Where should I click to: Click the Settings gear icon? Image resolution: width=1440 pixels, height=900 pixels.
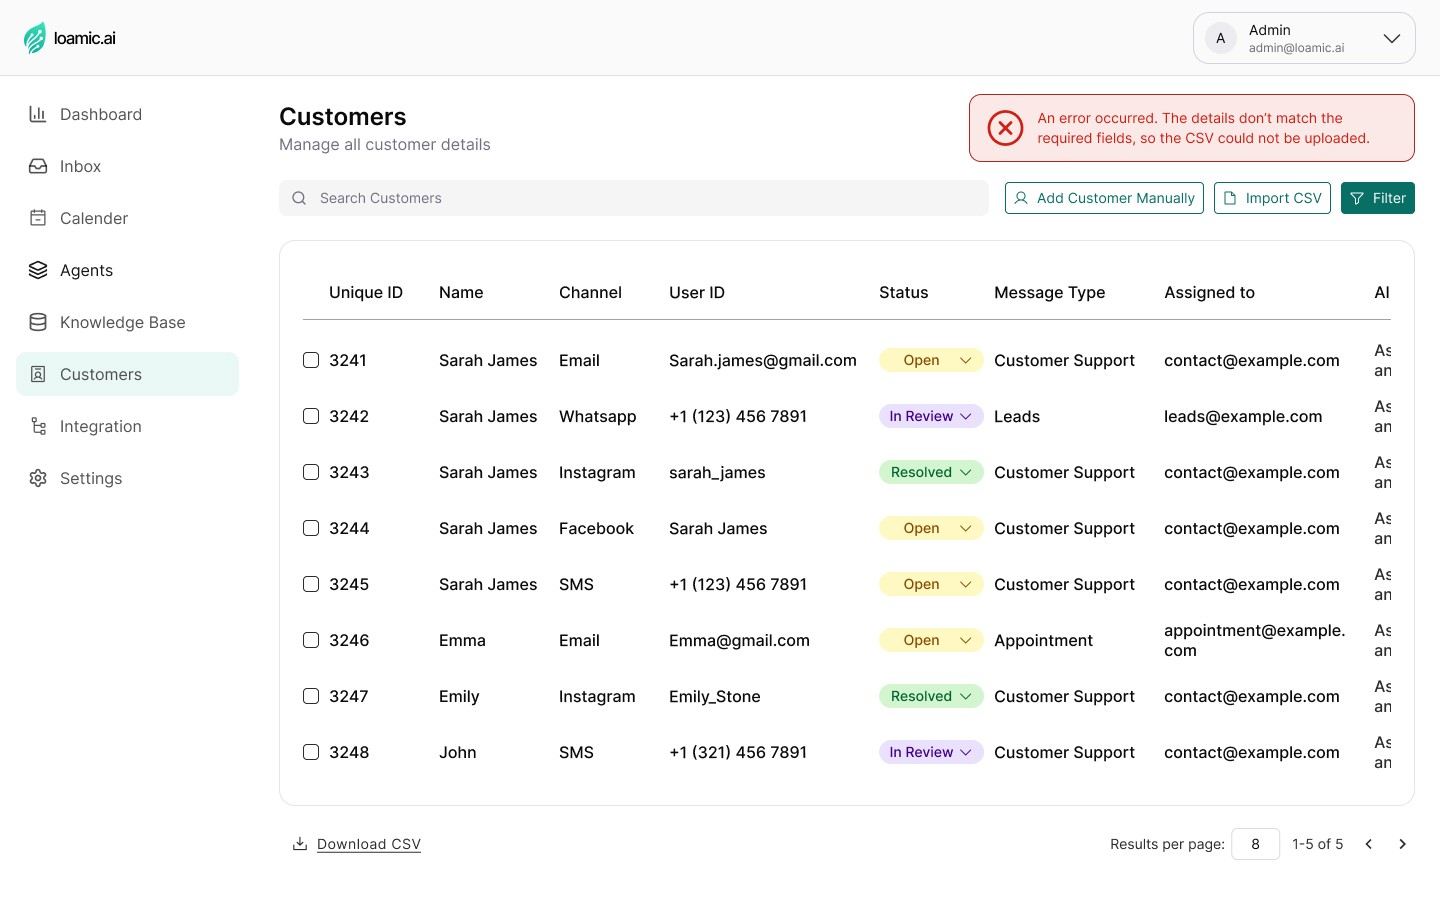38,478
